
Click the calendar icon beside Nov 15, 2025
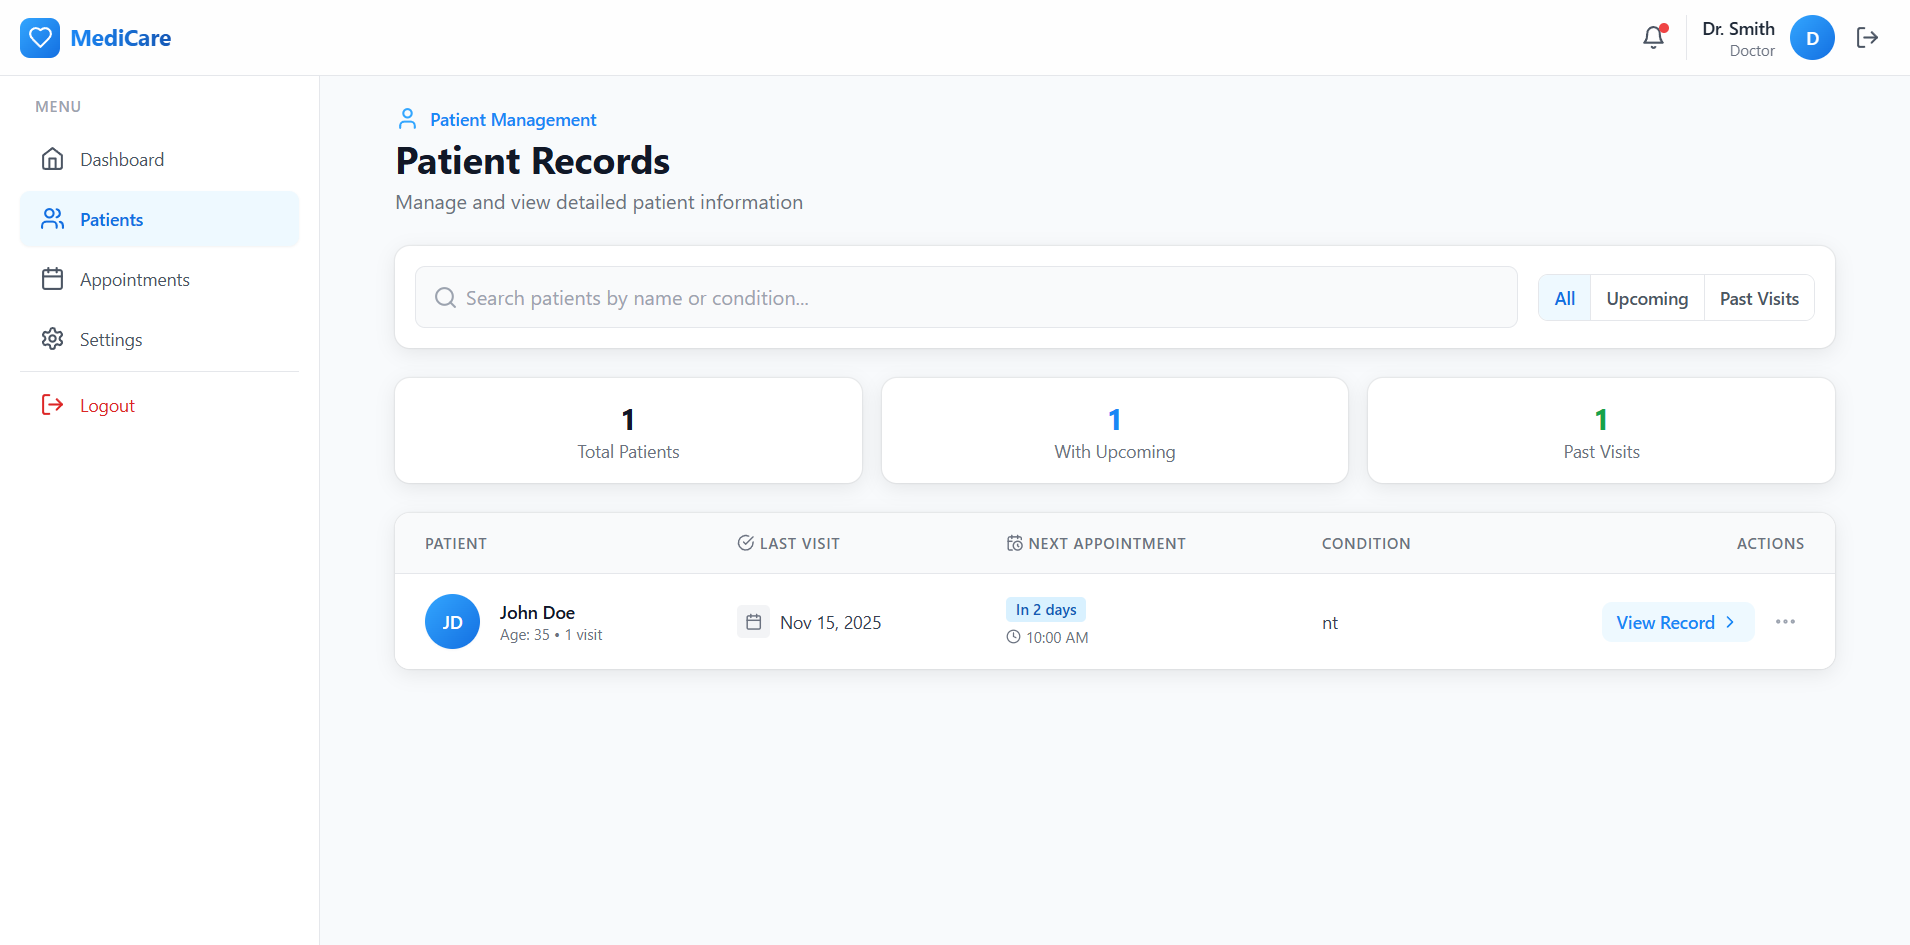pos(753,622)
